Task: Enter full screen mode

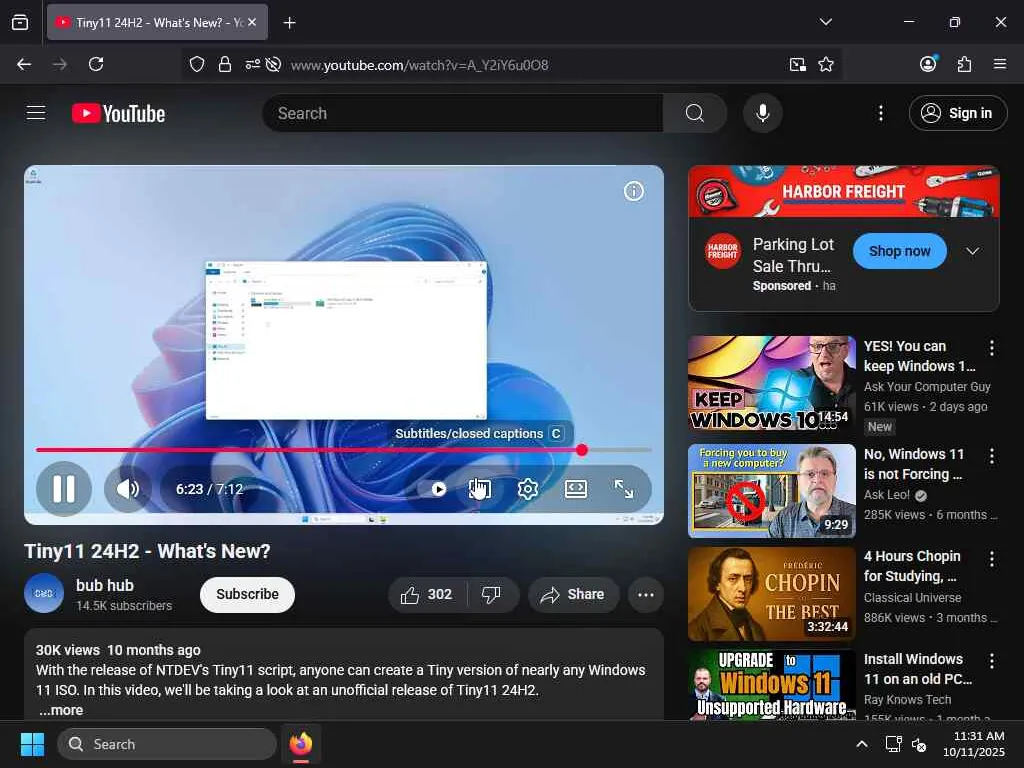Action: (x=624, y=489)
